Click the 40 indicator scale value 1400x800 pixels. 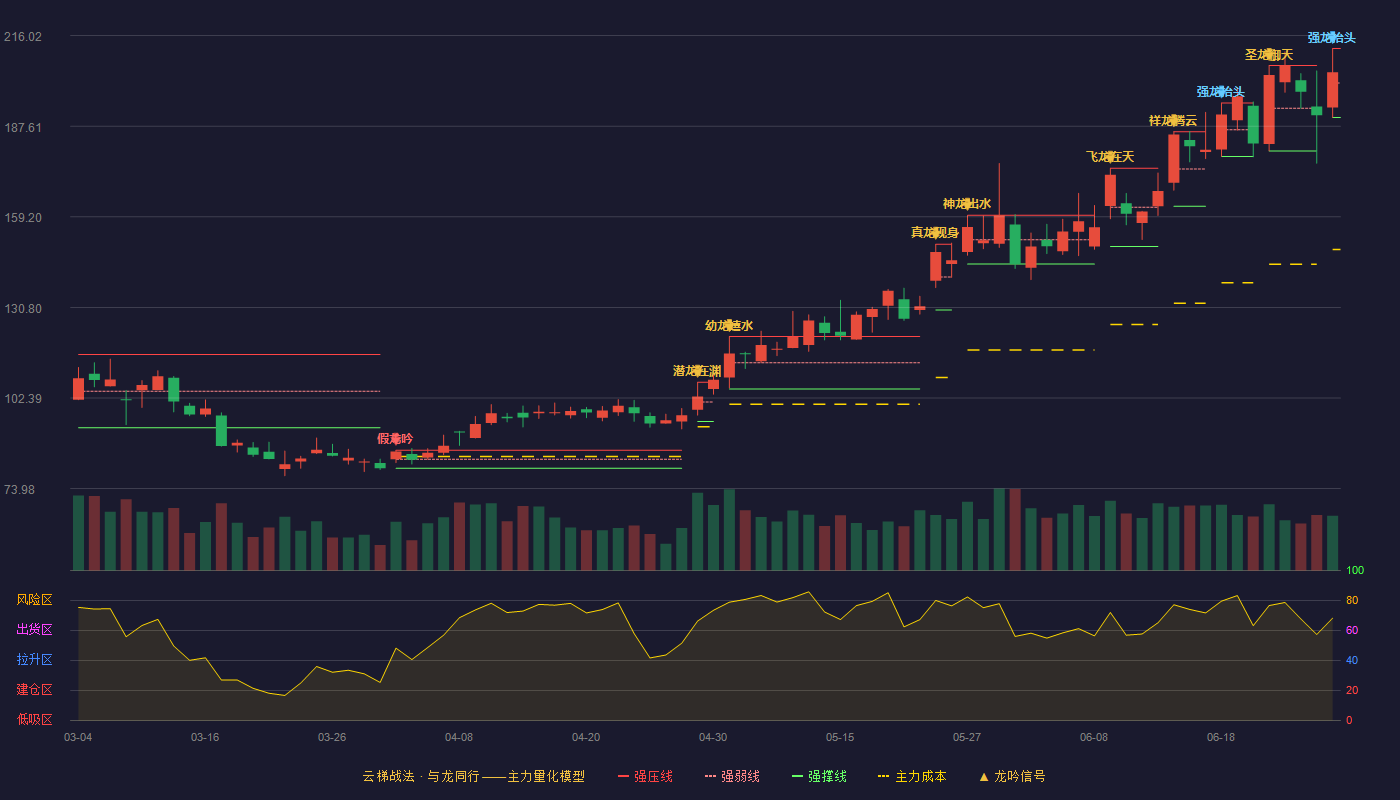tap(1352, 660)
